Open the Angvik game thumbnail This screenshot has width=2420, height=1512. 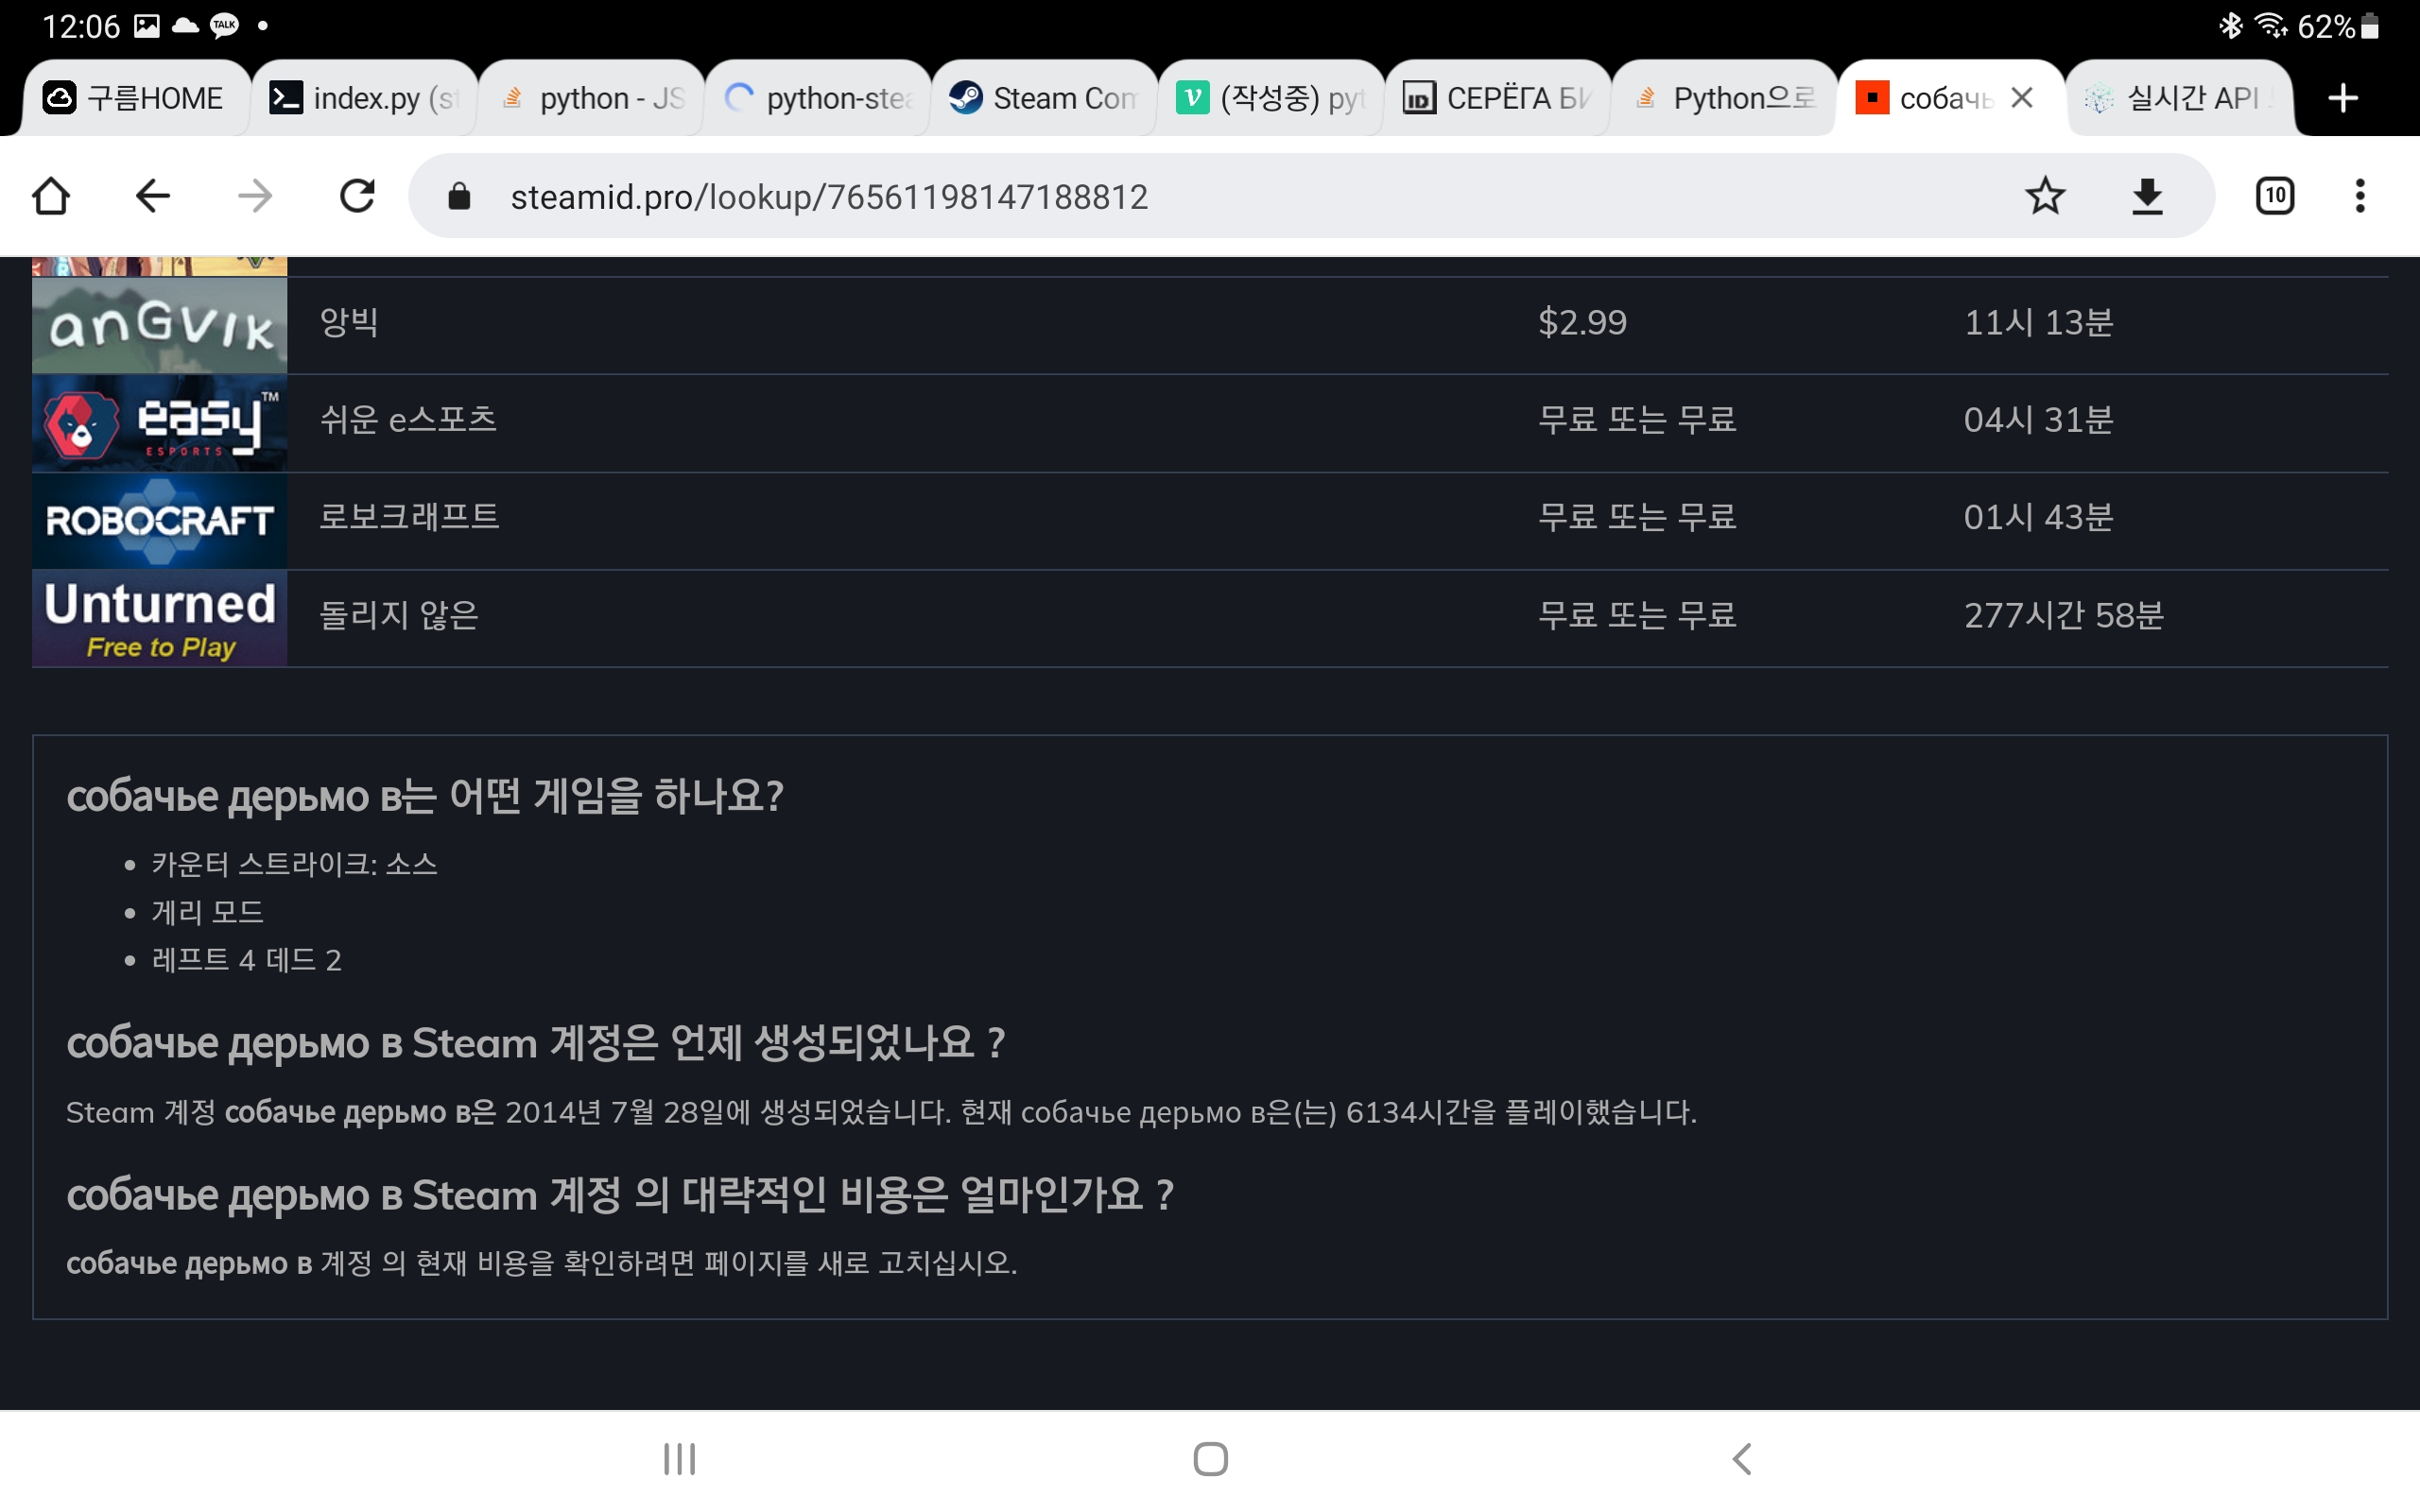[159, 325]
